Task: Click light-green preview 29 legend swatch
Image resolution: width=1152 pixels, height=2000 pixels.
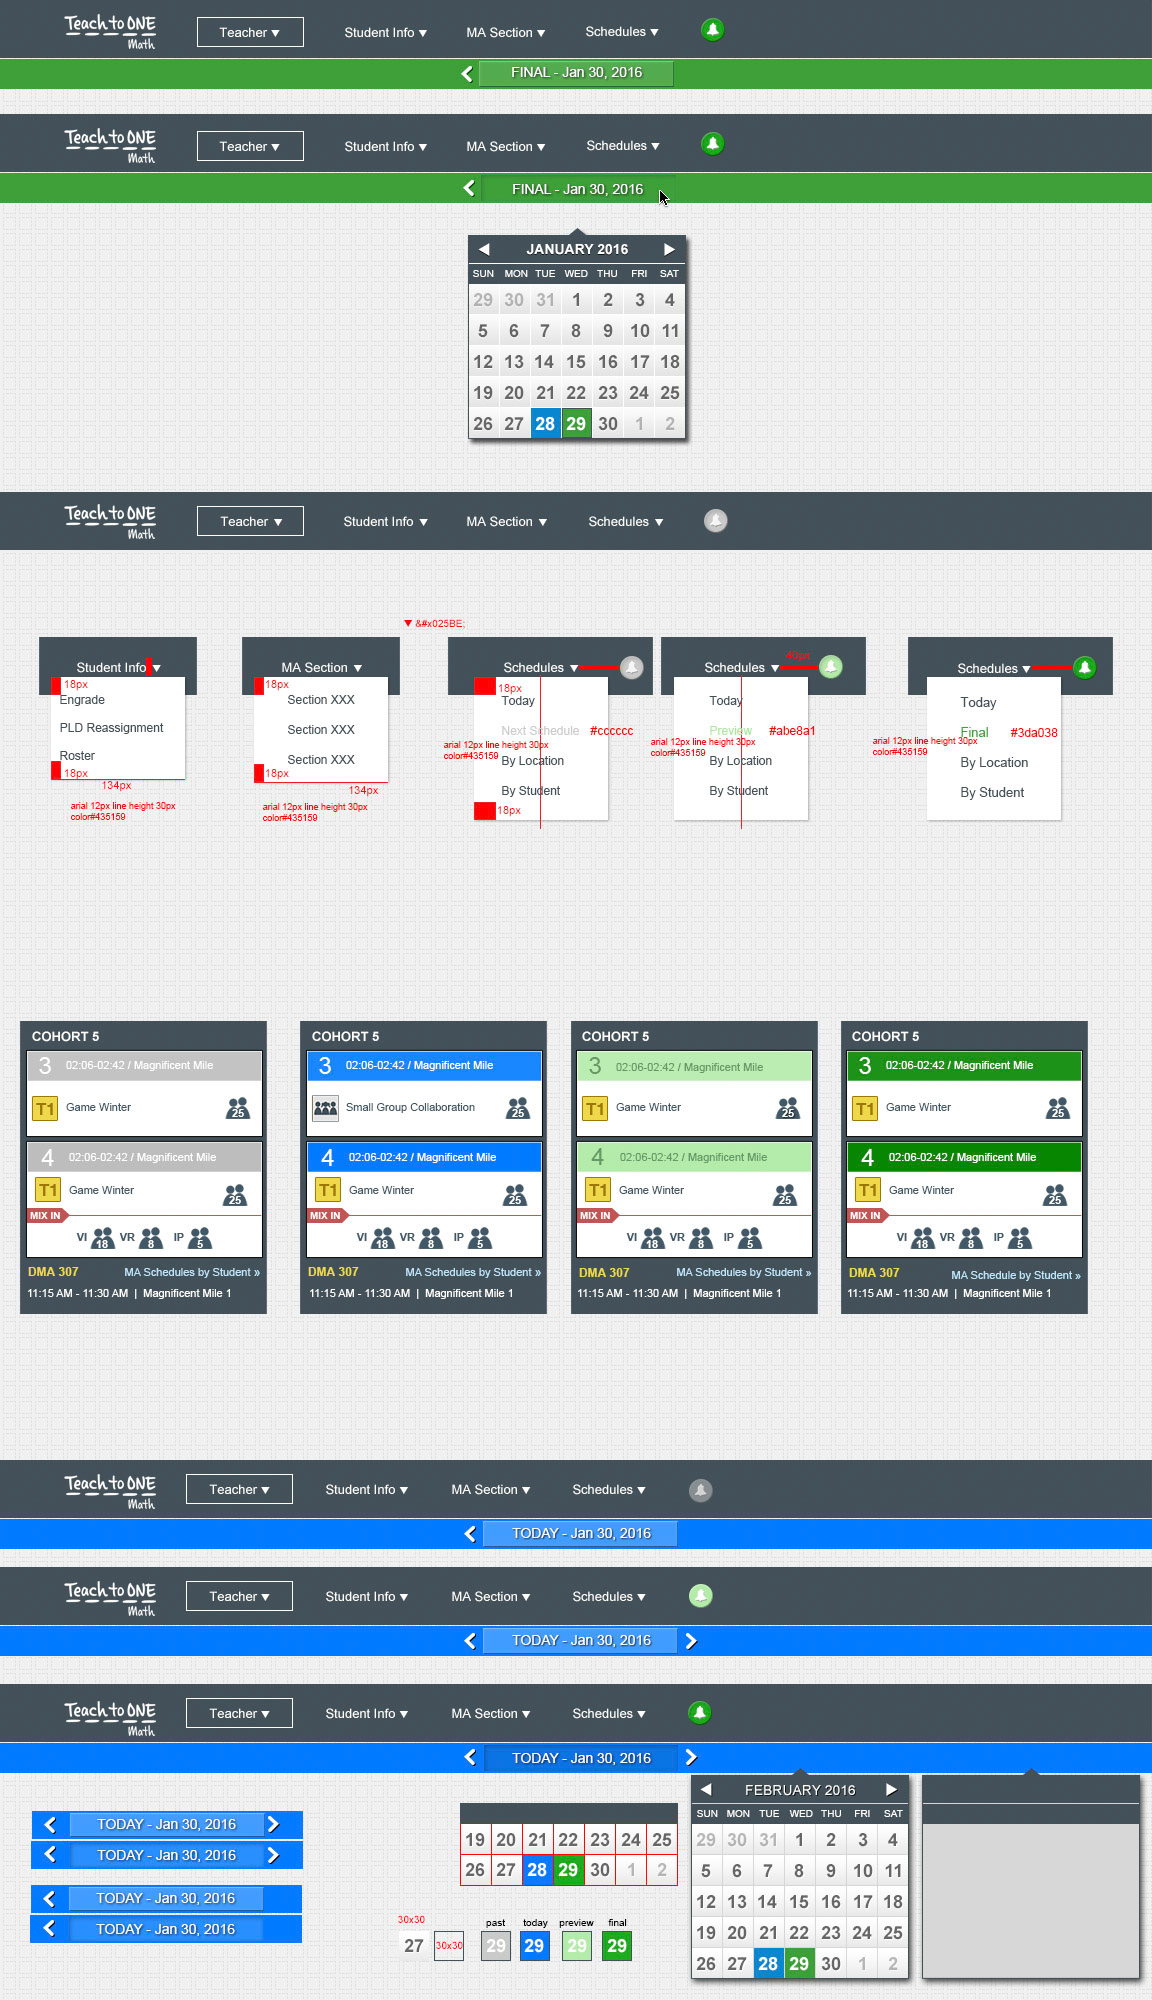Action: coord(577,1946)
